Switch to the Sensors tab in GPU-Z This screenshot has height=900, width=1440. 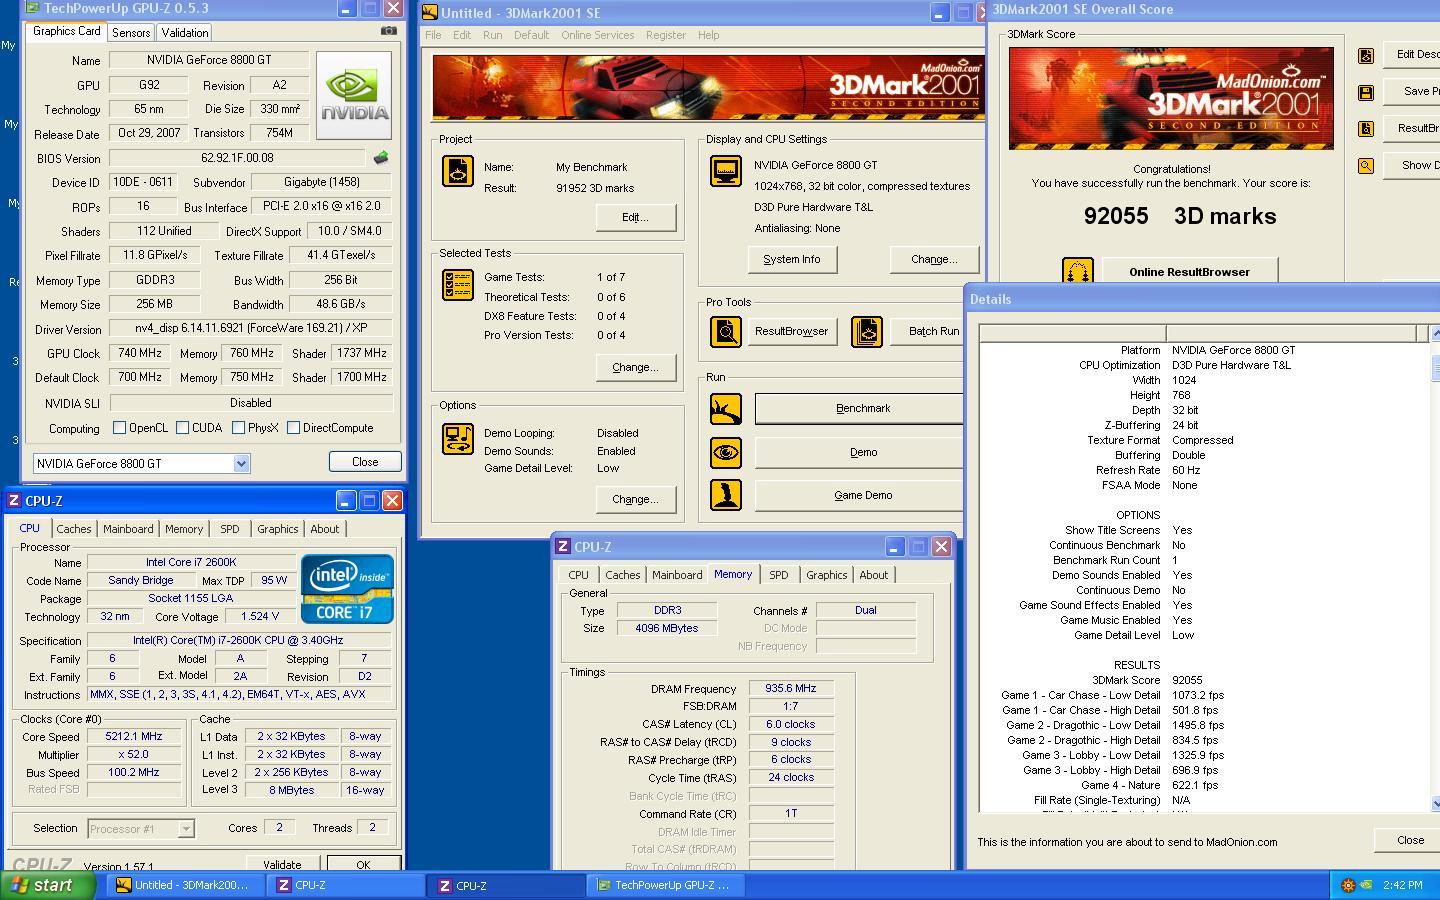click(x=131, y=33)
